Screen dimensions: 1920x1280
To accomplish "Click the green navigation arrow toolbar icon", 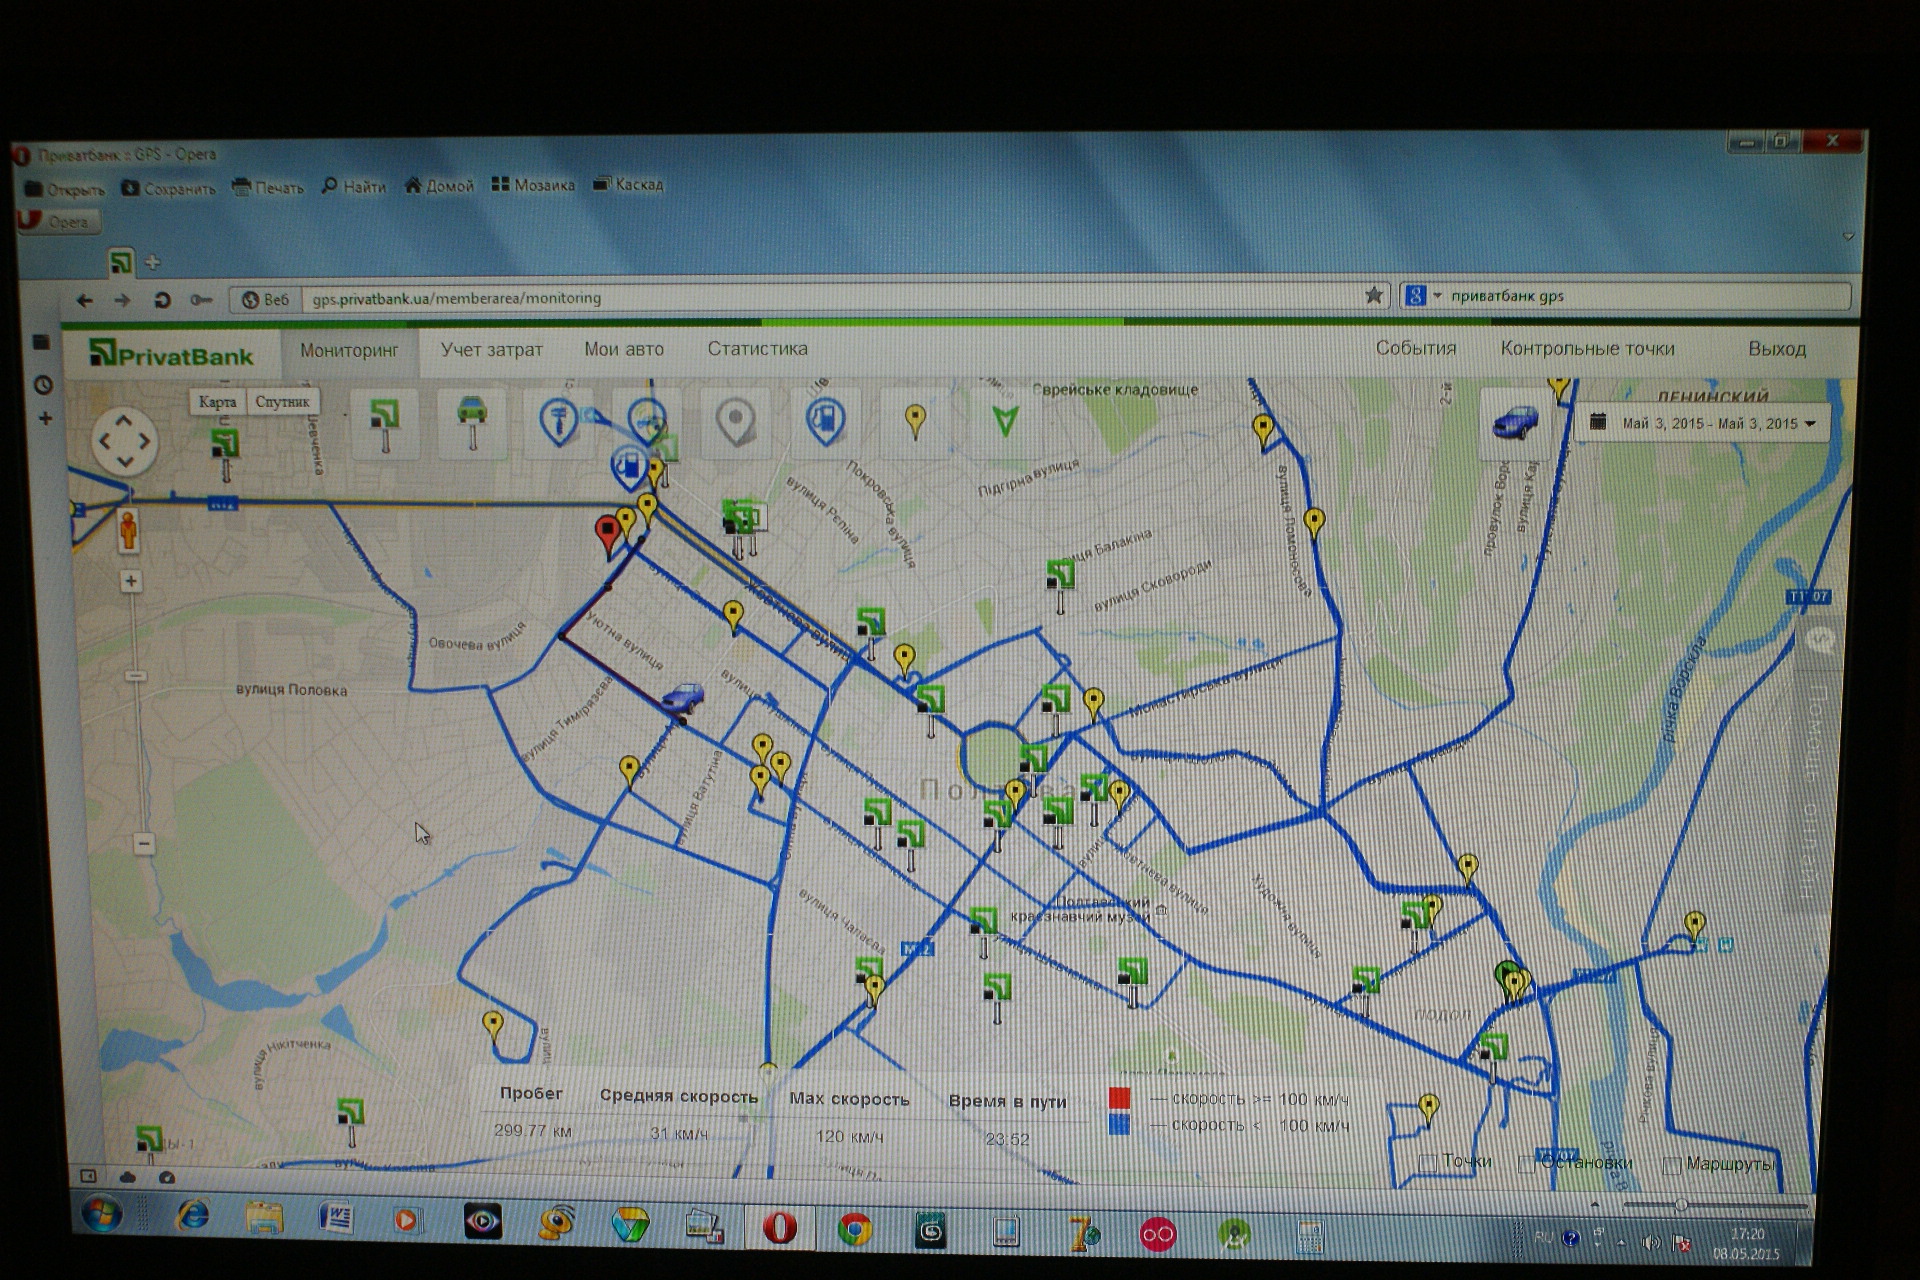I will click(1005, 421).
